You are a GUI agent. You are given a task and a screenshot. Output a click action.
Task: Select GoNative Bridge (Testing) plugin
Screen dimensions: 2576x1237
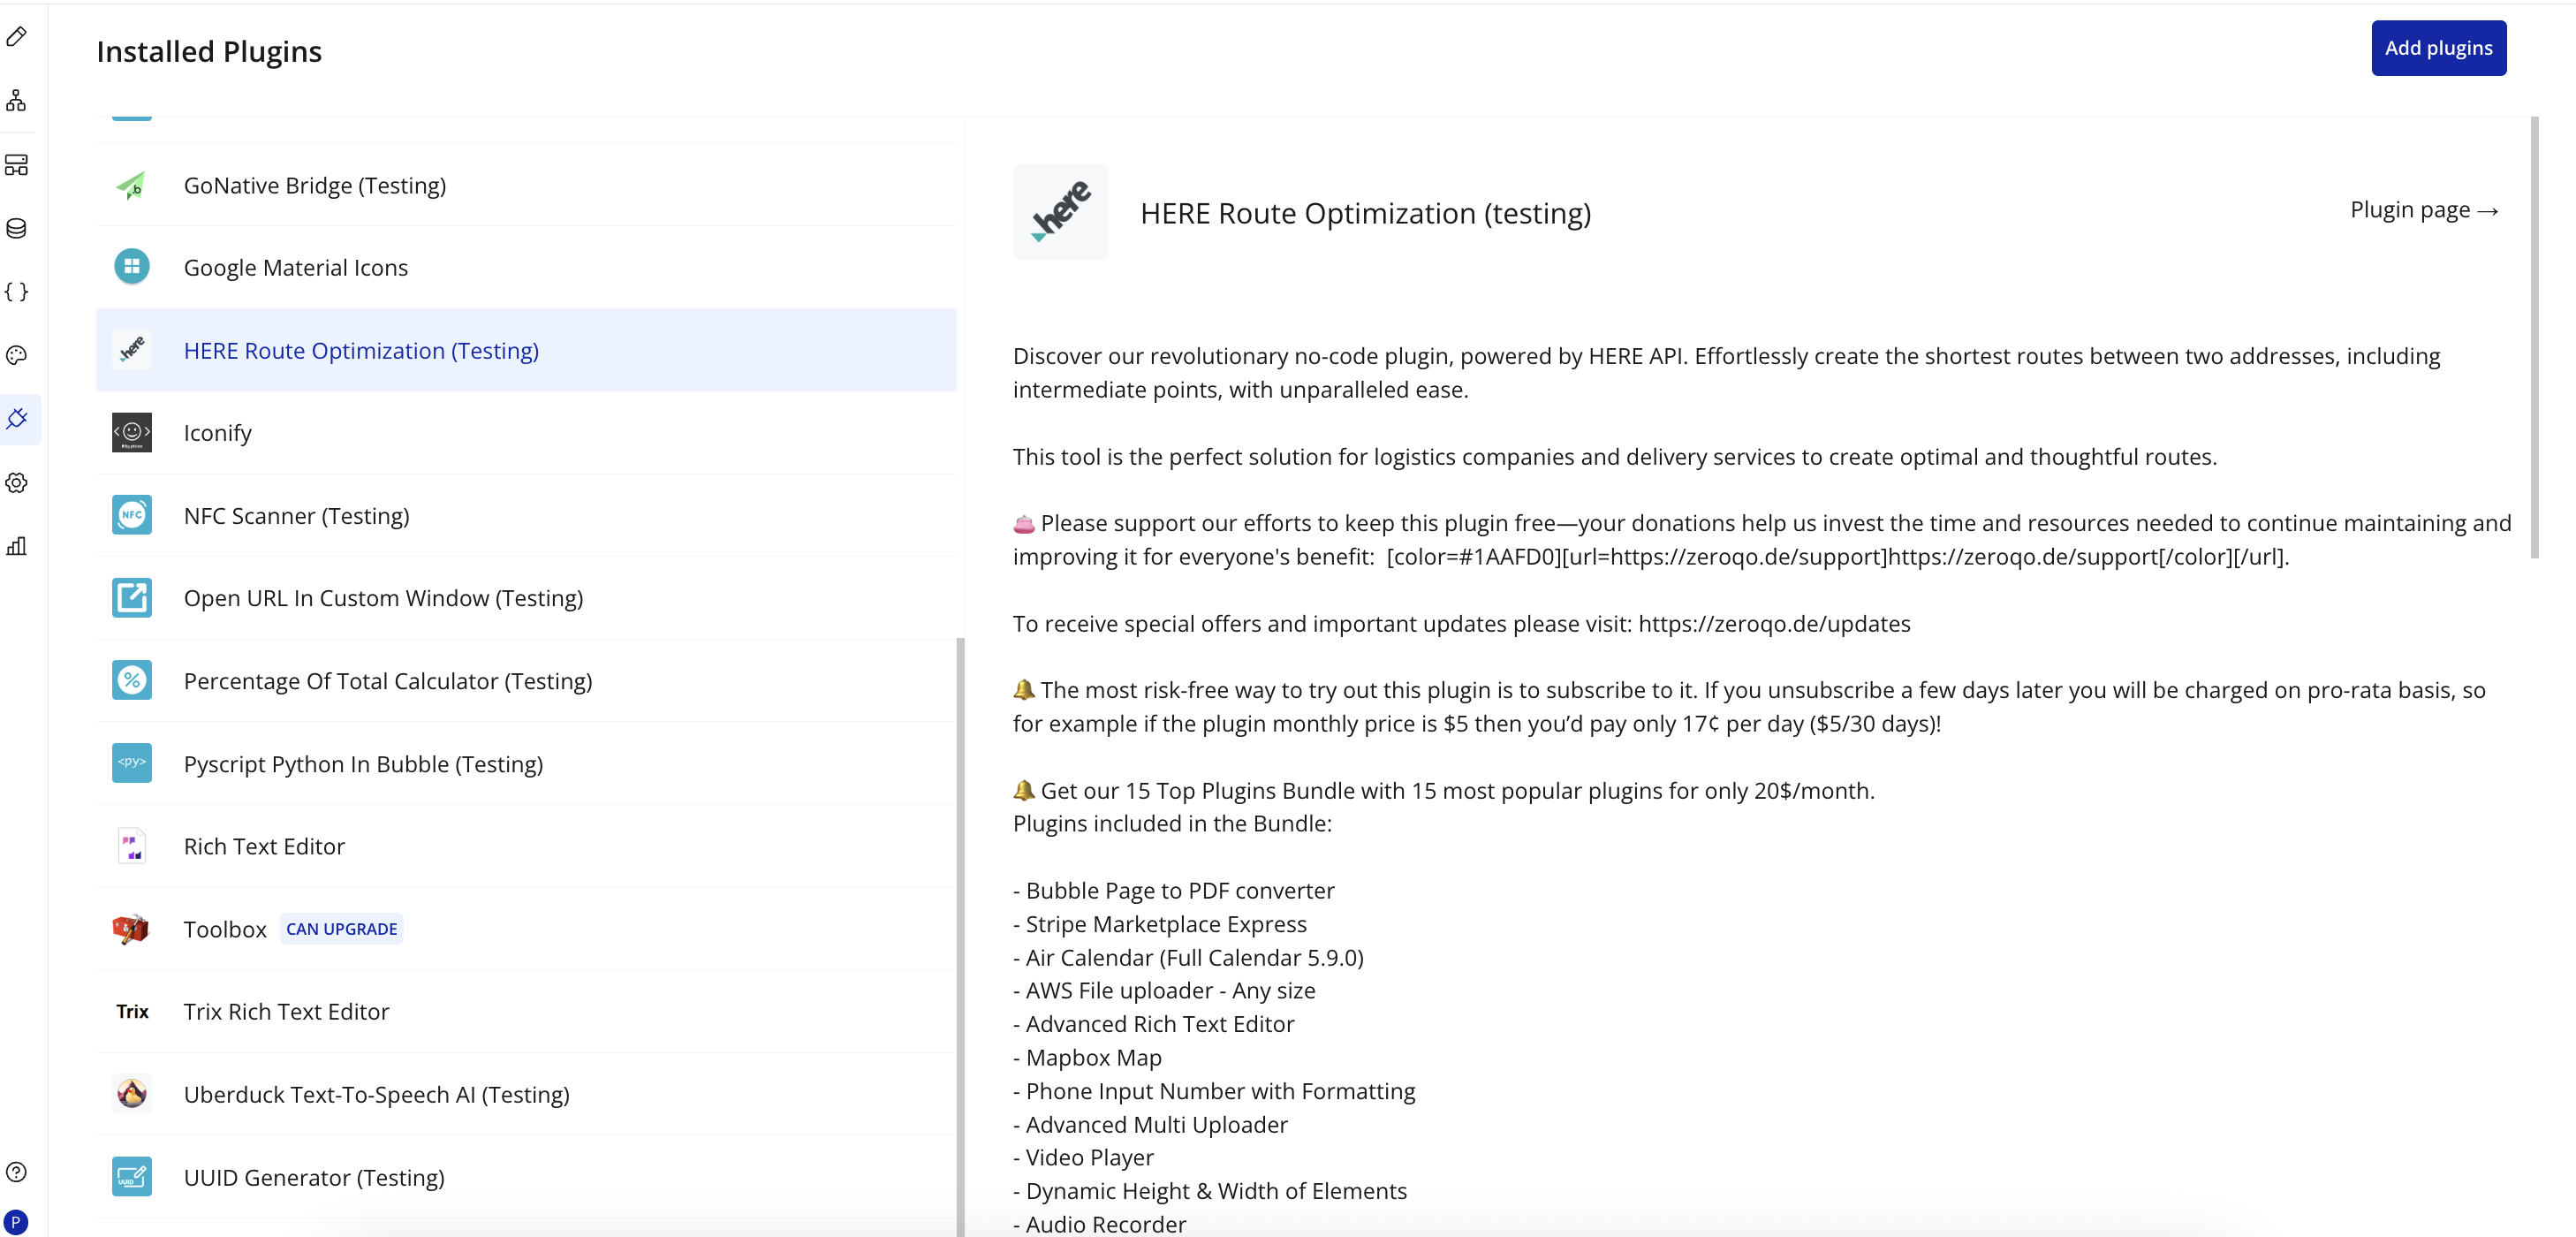tap(314, 185)
